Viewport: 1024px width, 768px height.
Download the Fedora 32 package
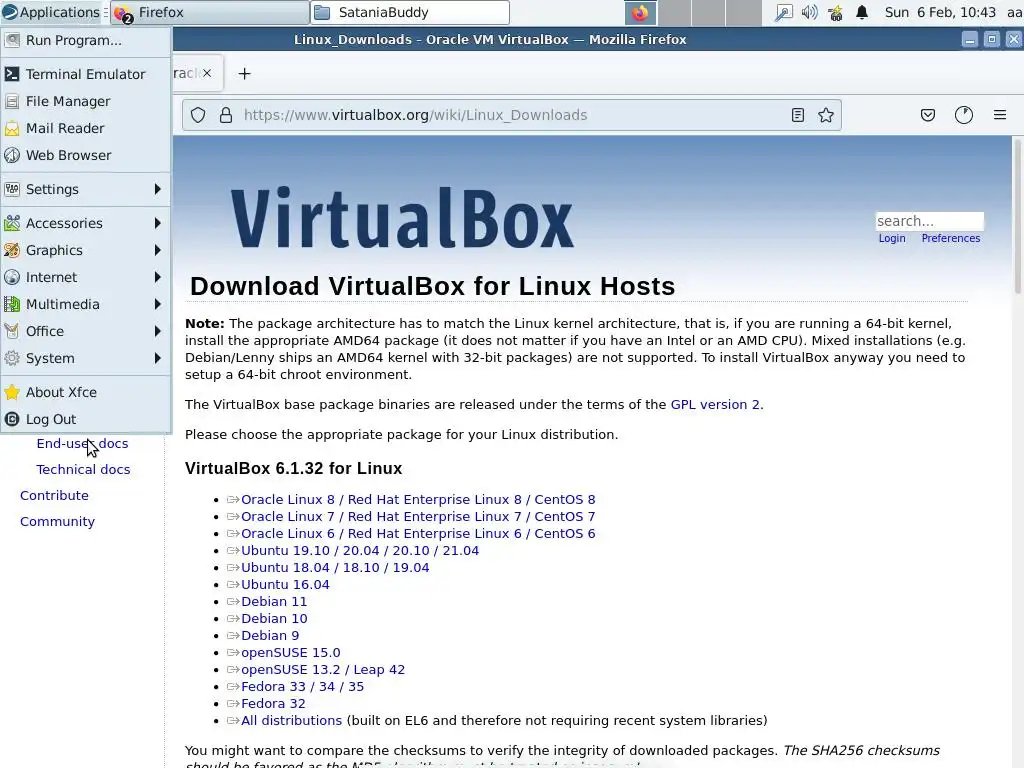[x=273, y=703]
